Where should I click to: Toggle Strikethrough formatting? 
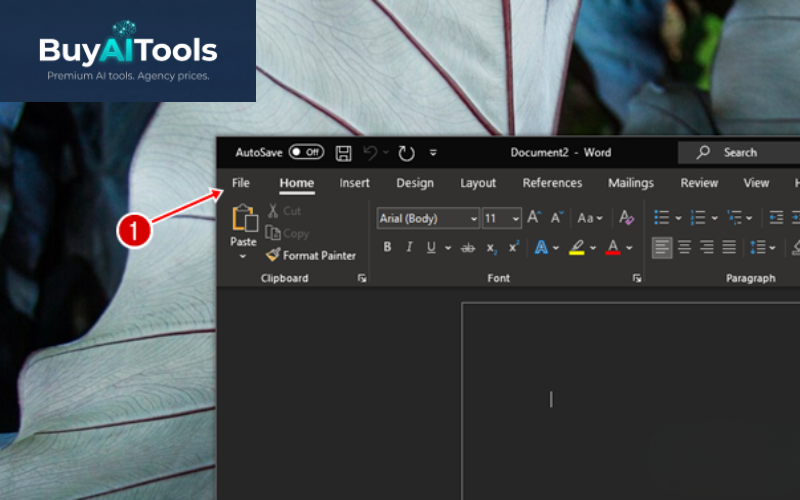468,248
